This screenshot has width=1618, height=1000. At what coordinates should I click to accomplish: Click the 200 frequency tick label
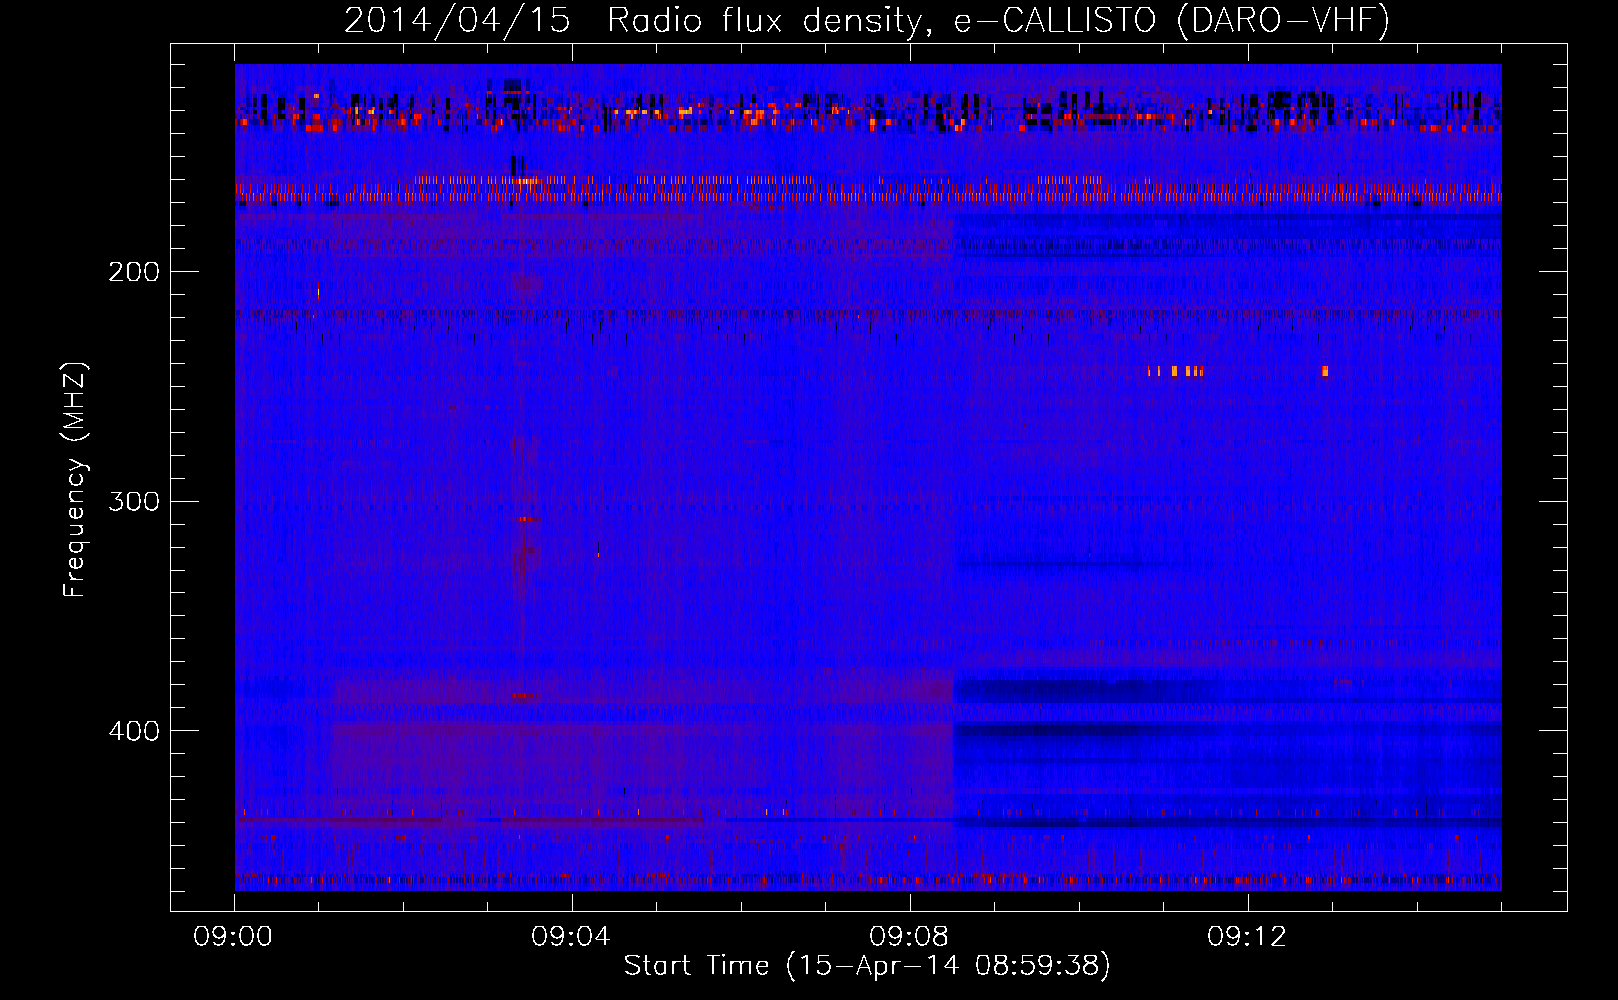point(134,272)
